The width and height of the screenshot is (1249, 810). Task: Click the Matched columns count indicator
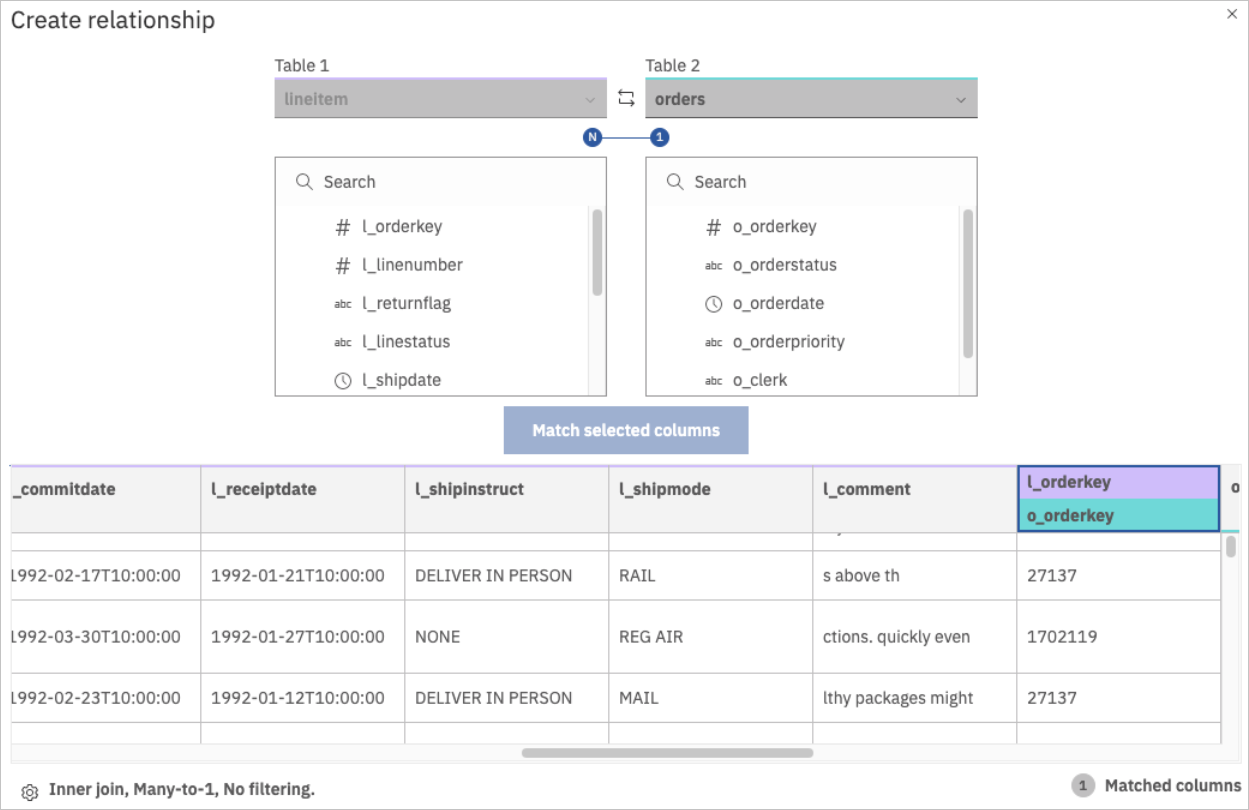click(1082, 786)
